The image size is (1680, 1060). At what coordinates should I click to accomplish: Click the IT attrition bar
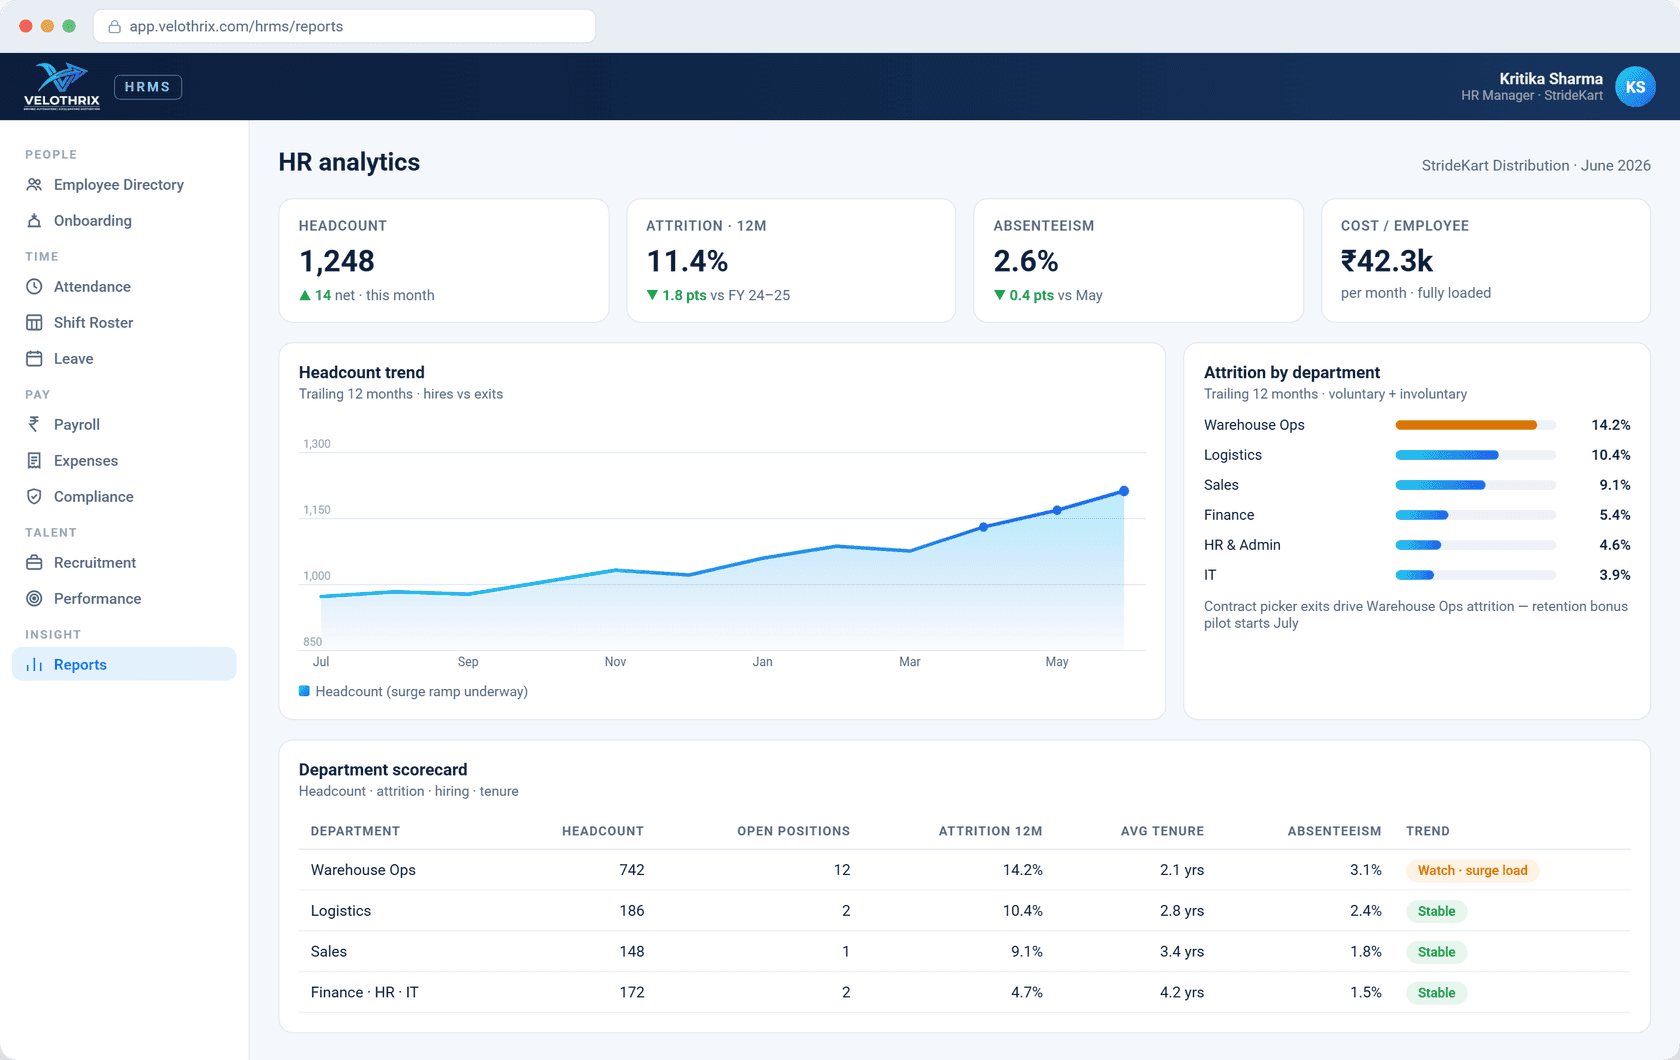pyautogui.click(x=1415, y=575)
